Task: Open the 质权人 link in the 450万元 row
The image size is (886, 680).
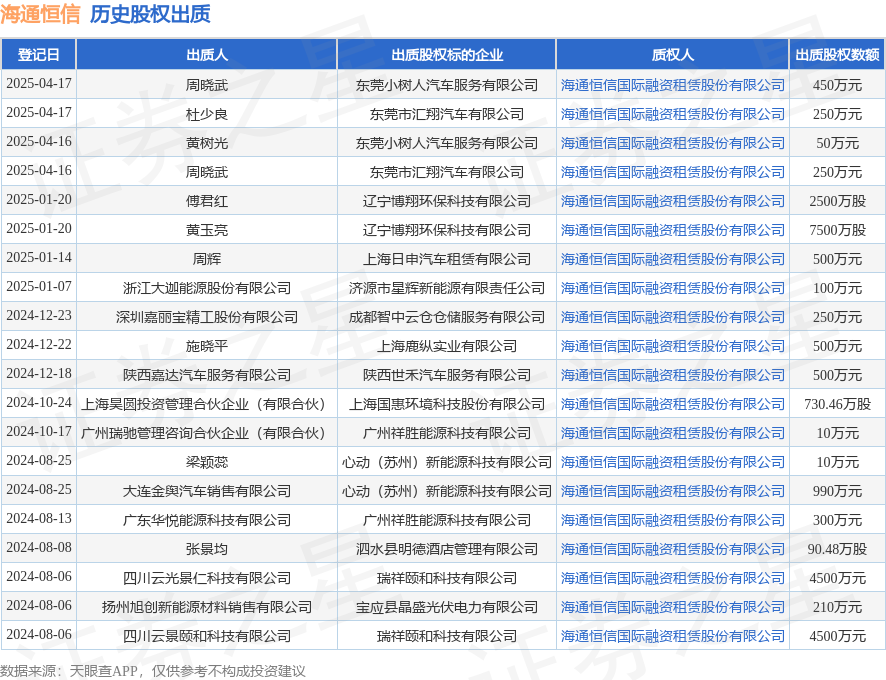Action: (672, 85)
